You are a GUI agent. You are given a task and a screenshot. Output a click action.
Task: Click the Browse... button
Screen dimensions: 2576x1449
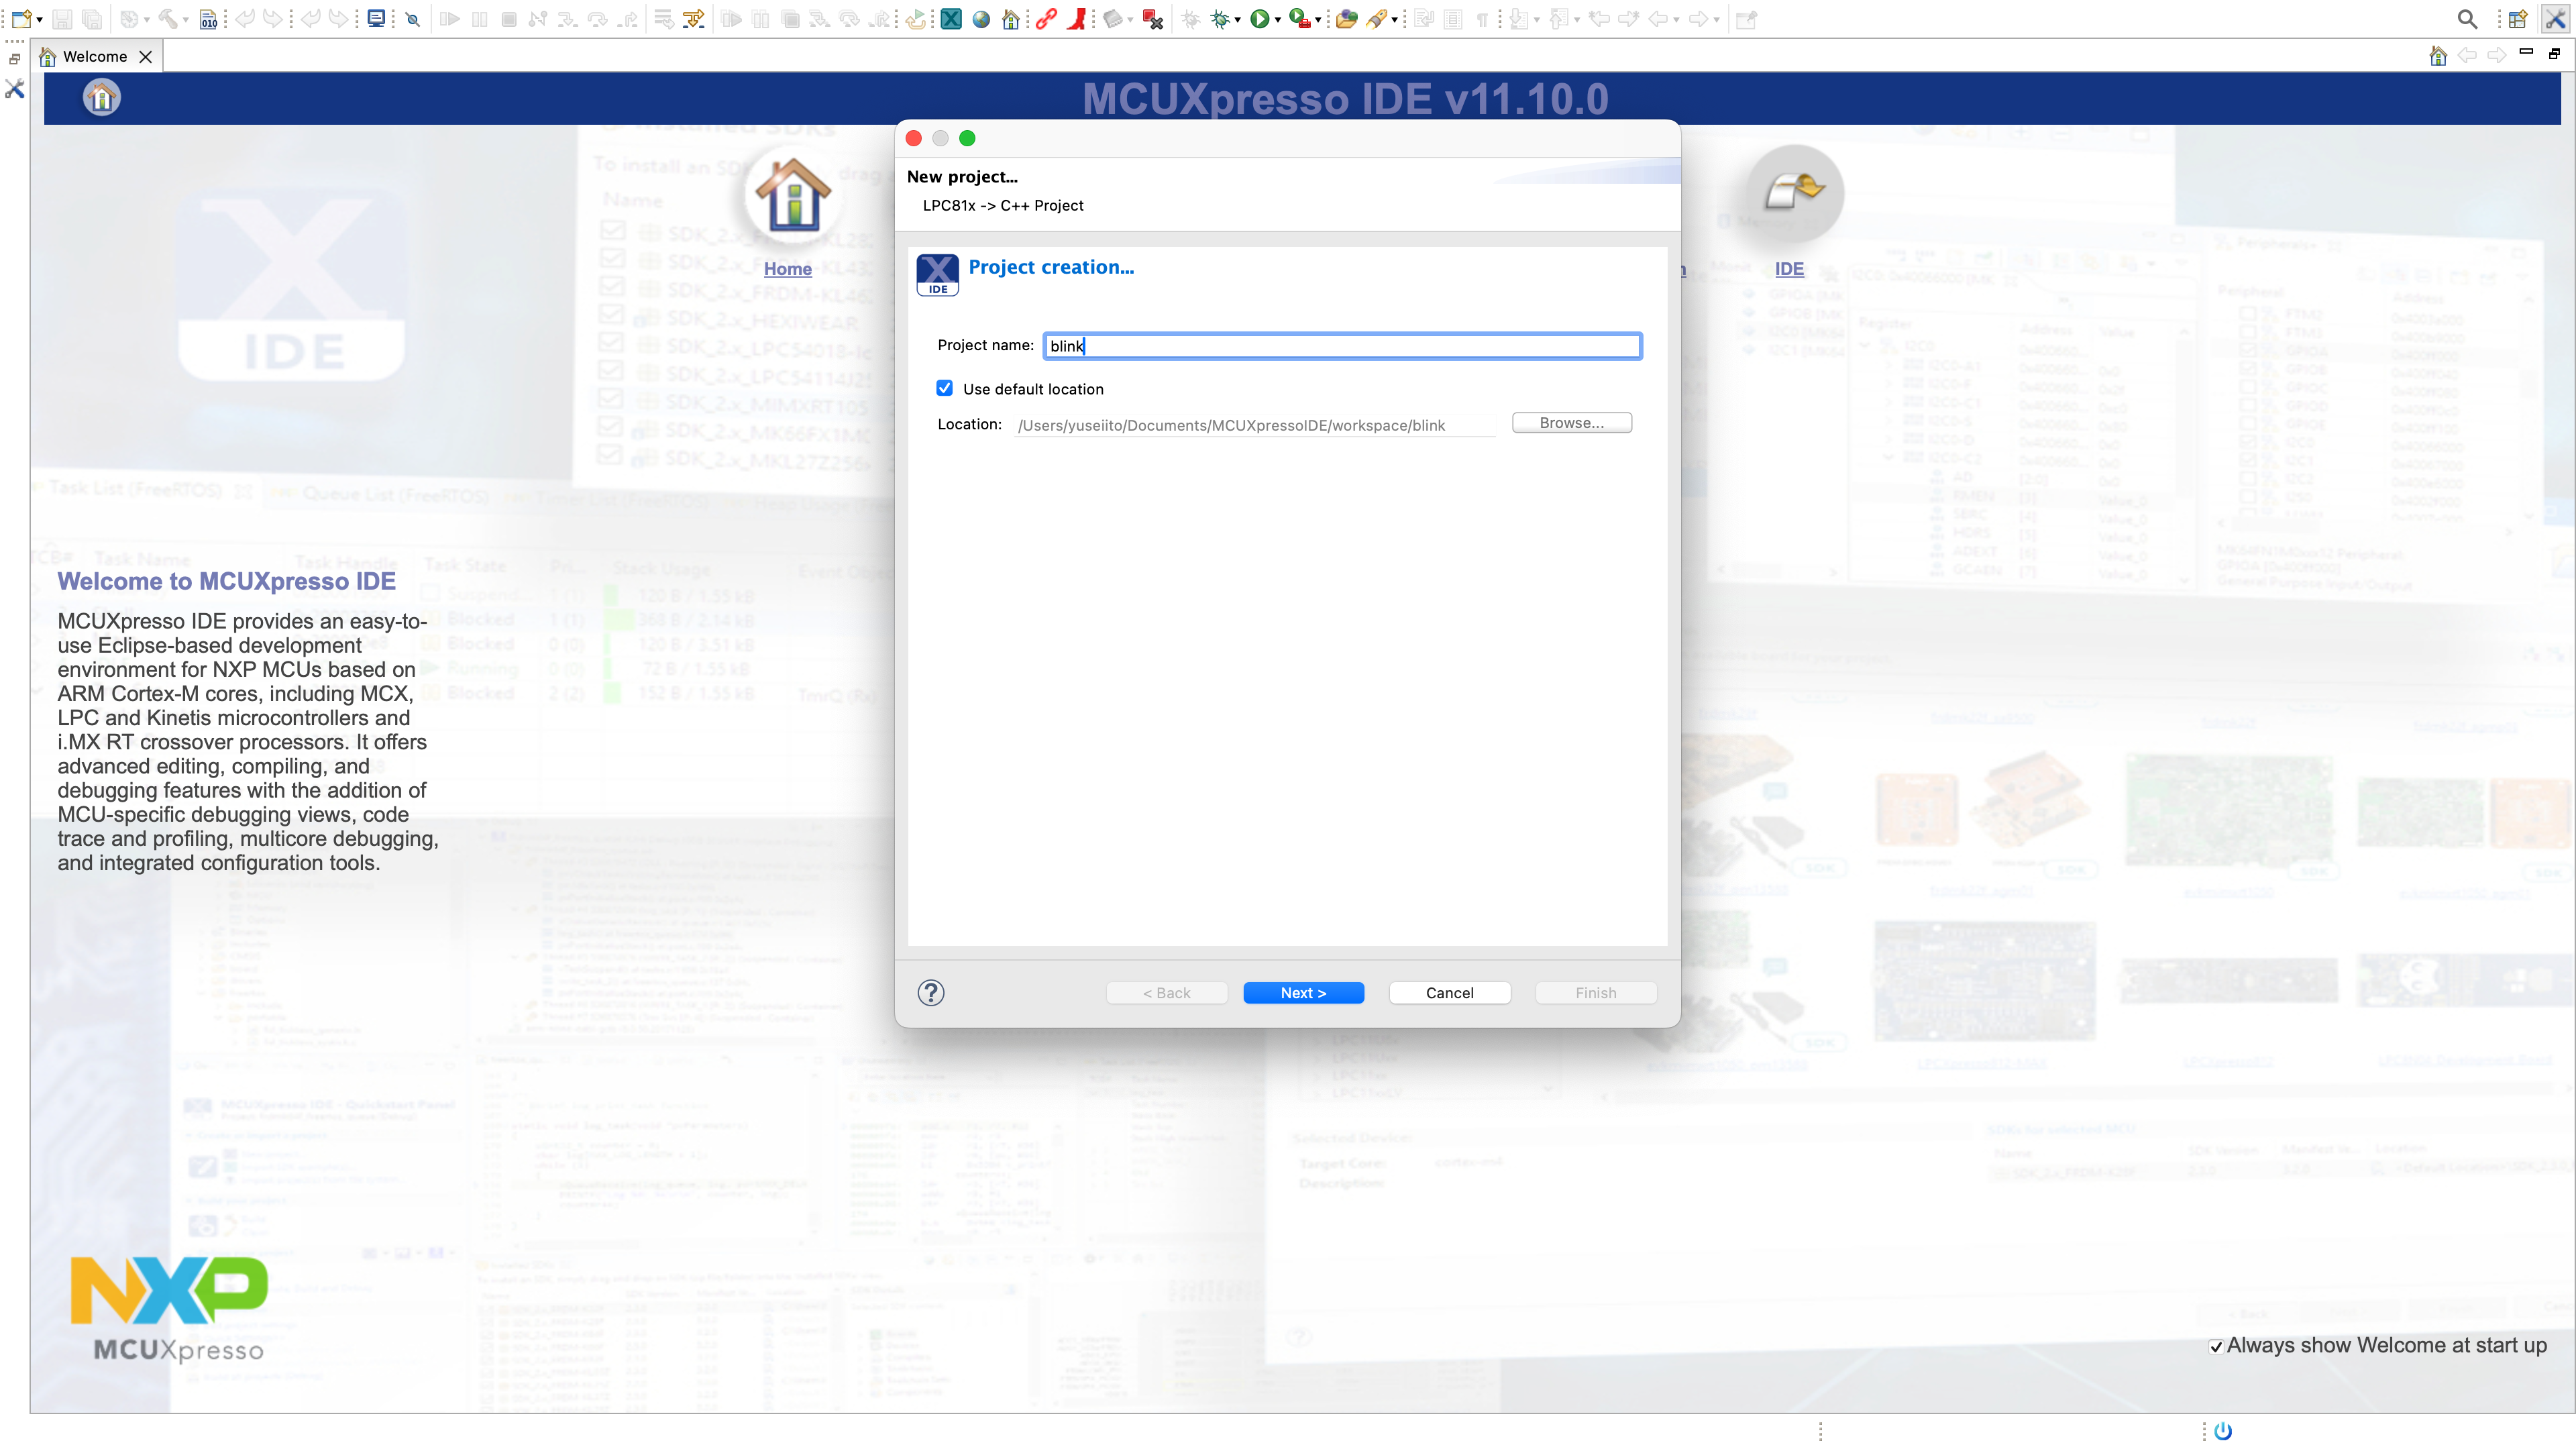tap(1571, 423)
